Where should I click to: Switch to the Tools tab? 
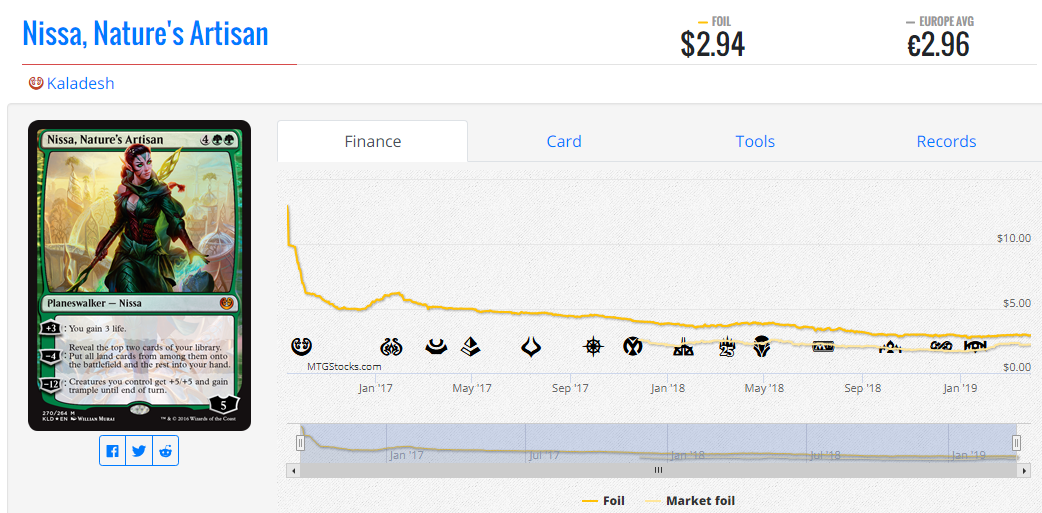point(755,142)
